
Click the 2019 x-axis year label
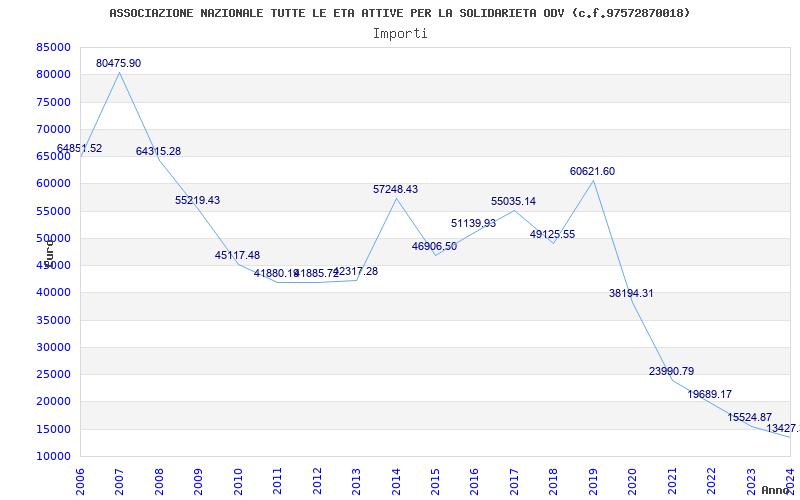[x=592, y=482]
